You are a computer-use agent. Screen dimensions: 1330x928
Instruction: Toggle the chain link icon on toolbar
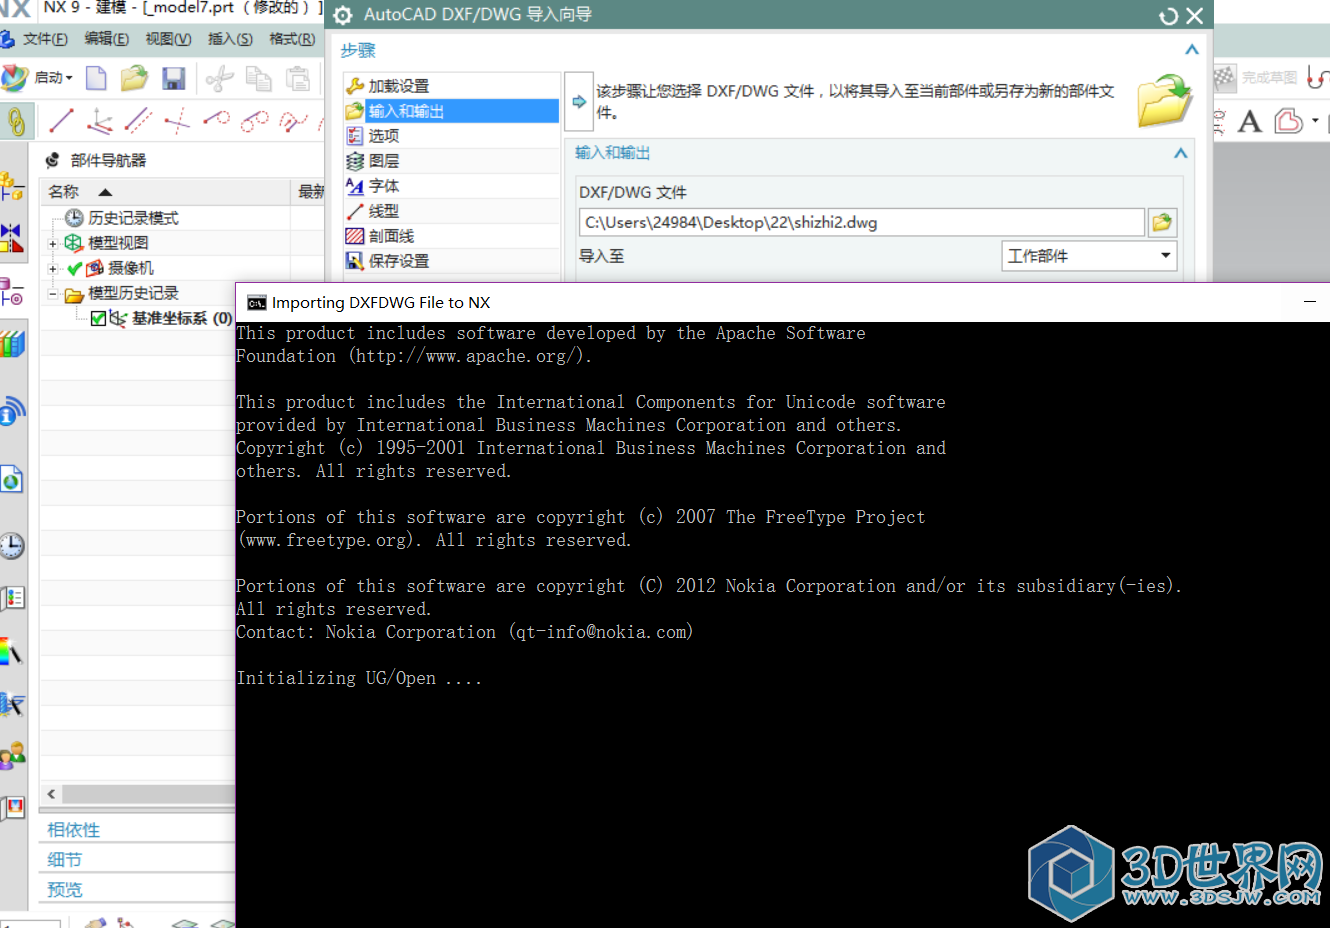[x=16, y=122]
